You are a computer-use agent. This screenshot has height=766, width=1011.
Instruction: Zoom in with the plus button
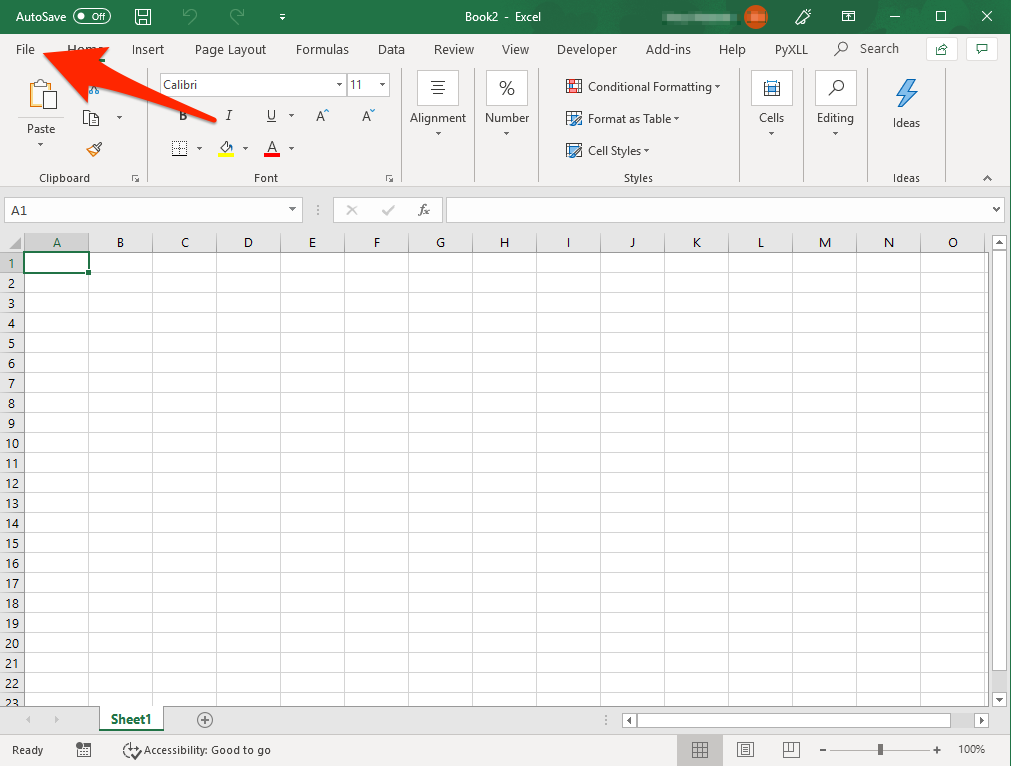click(x=937, y=750)
